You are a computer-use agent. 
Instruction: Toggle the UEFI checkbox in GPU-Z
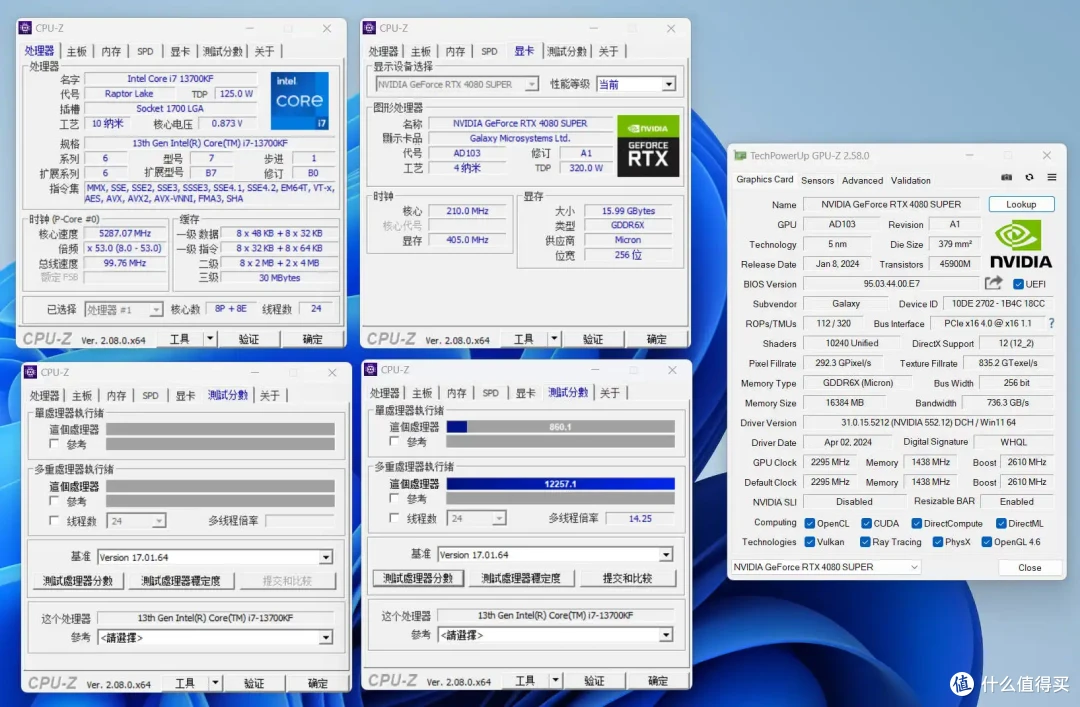[x=1018, y=283]
